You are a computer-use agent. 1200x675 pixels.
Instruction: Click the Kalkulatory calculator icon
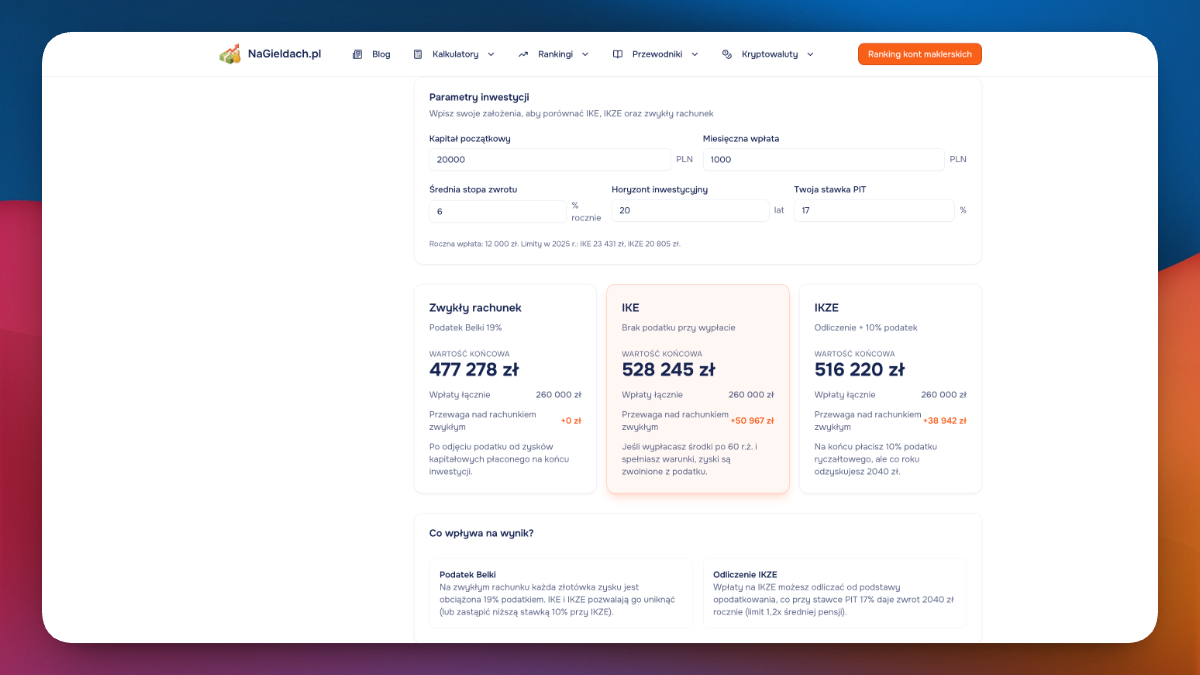pos(418,54)
